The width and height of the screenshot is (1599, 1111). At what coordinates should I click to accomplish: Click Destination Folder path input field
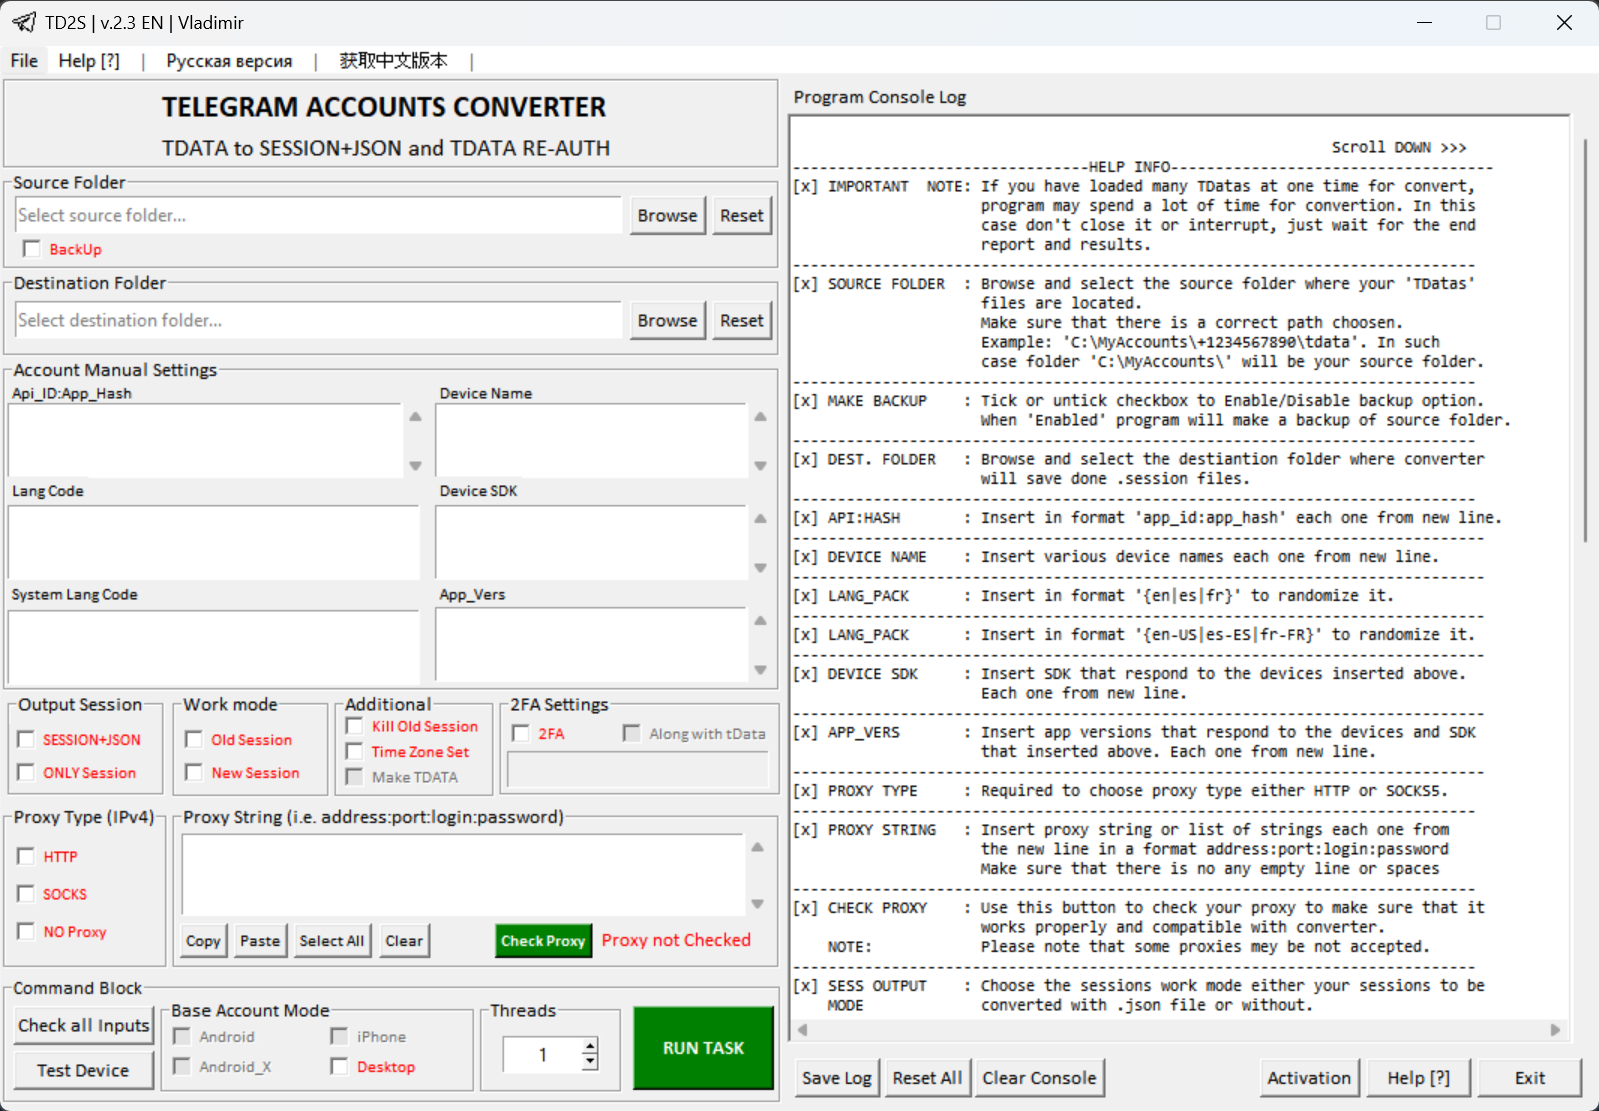(319, 320)
